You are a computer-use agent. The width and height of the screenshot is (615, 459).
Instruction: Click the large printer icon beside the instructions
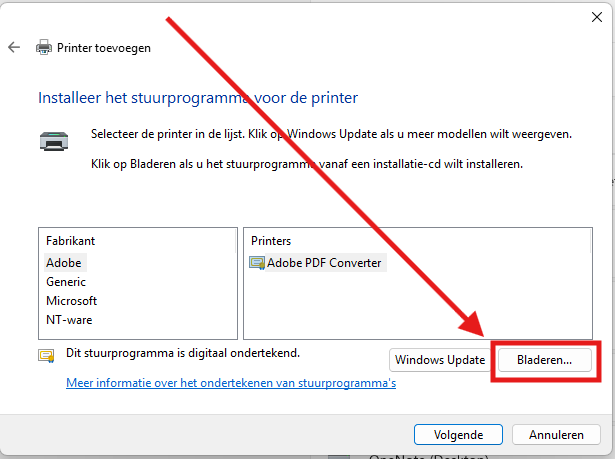click(52, 141)
